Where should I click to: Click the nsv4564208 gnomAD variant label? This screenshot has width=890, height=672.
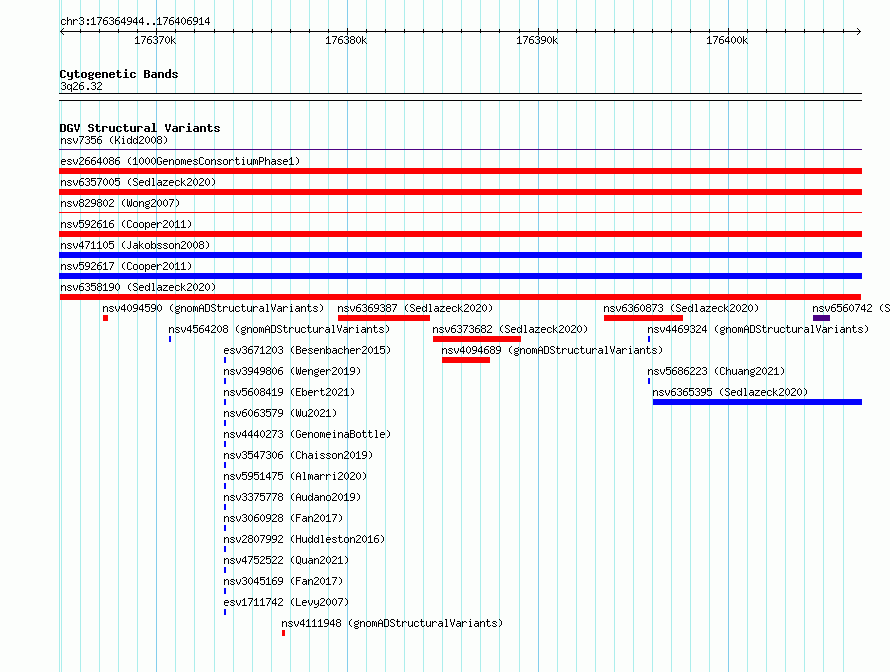pyautogui.click(x=279, y=329)
